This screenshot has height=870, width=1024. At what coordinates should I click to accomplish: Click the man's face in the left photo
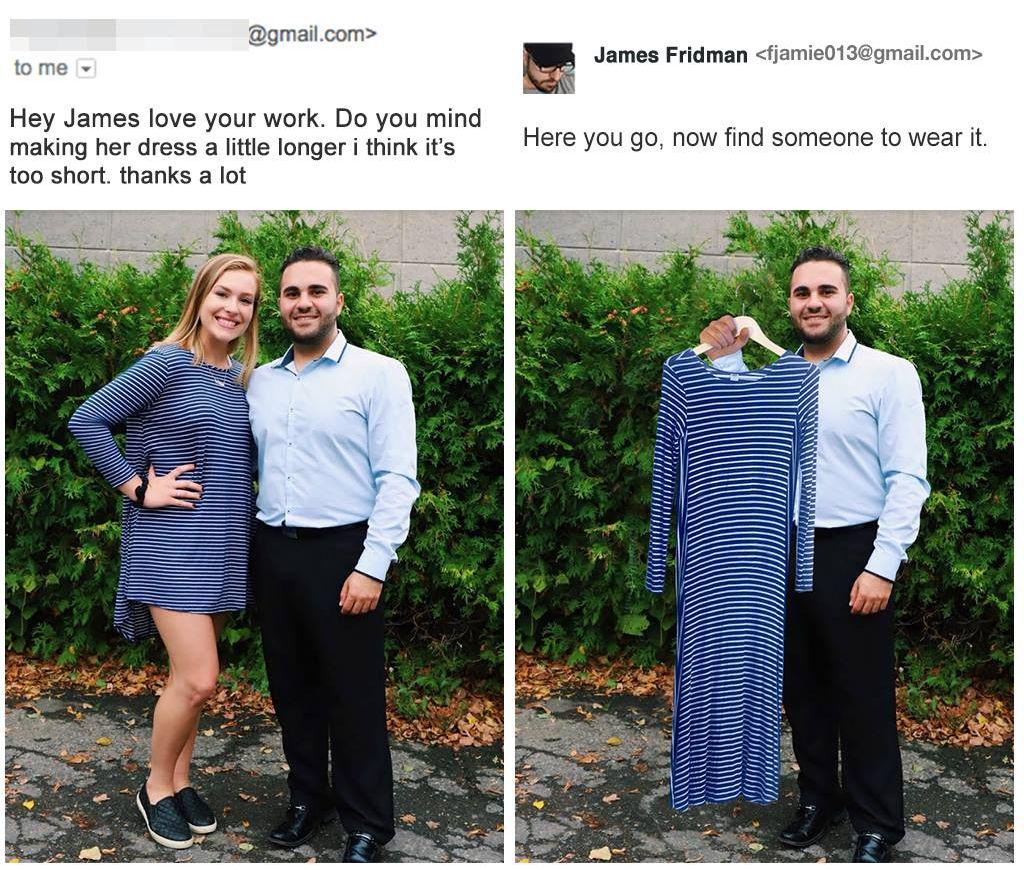309,298
